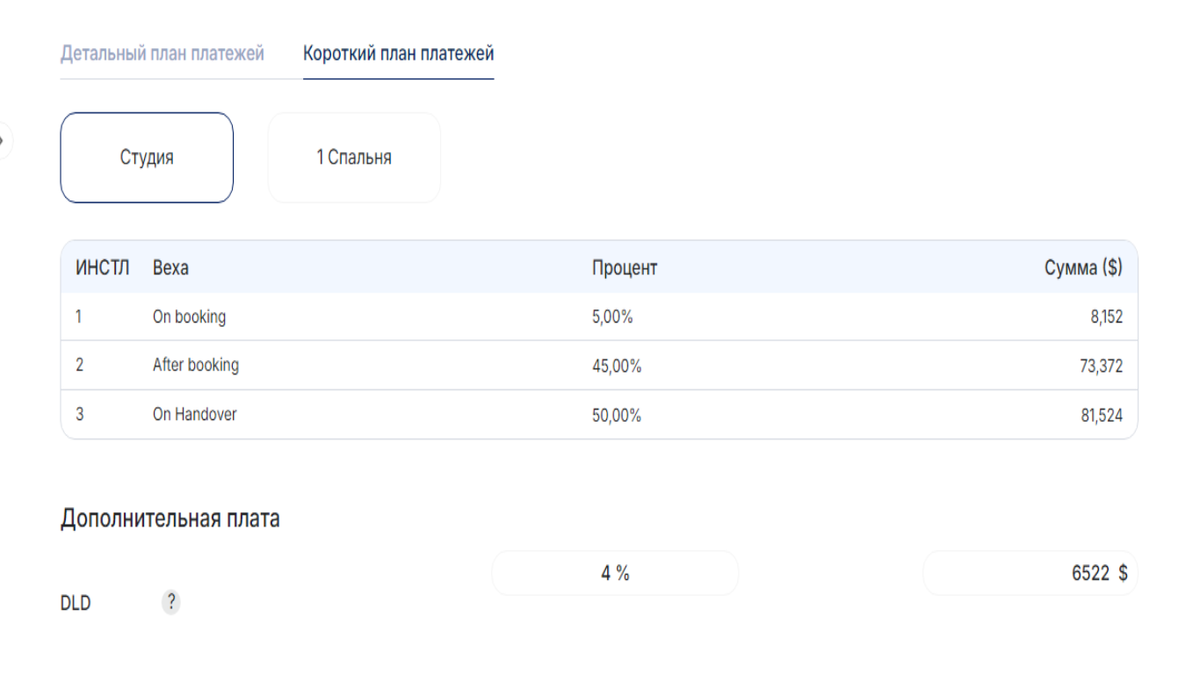Select the On Handover row
Image resolution: width=1200 pixels, height=675 pixels.
[195, 414]
